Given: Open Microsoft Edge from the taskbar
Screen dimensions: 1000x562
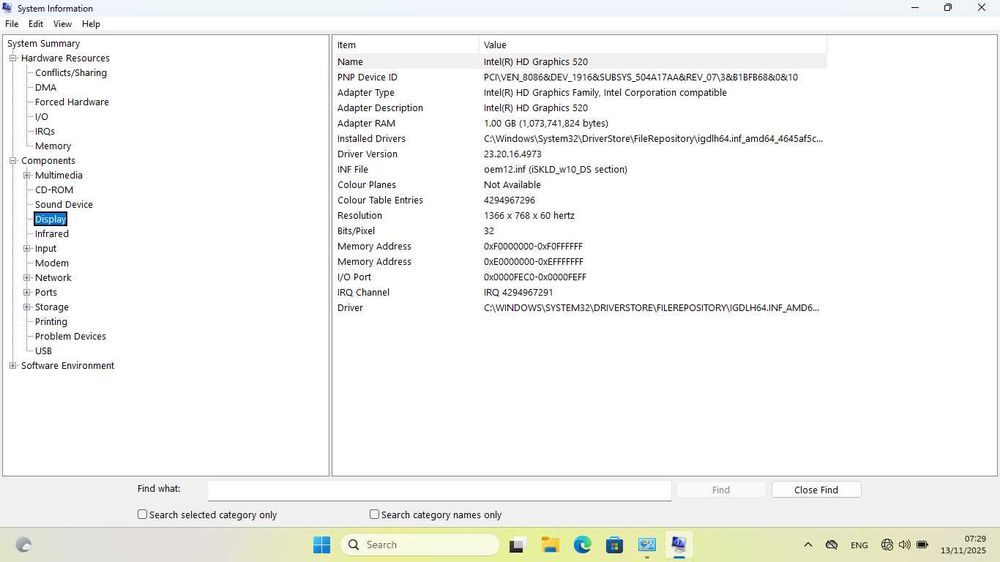Looking at the screenshot, I should (582, 545).
